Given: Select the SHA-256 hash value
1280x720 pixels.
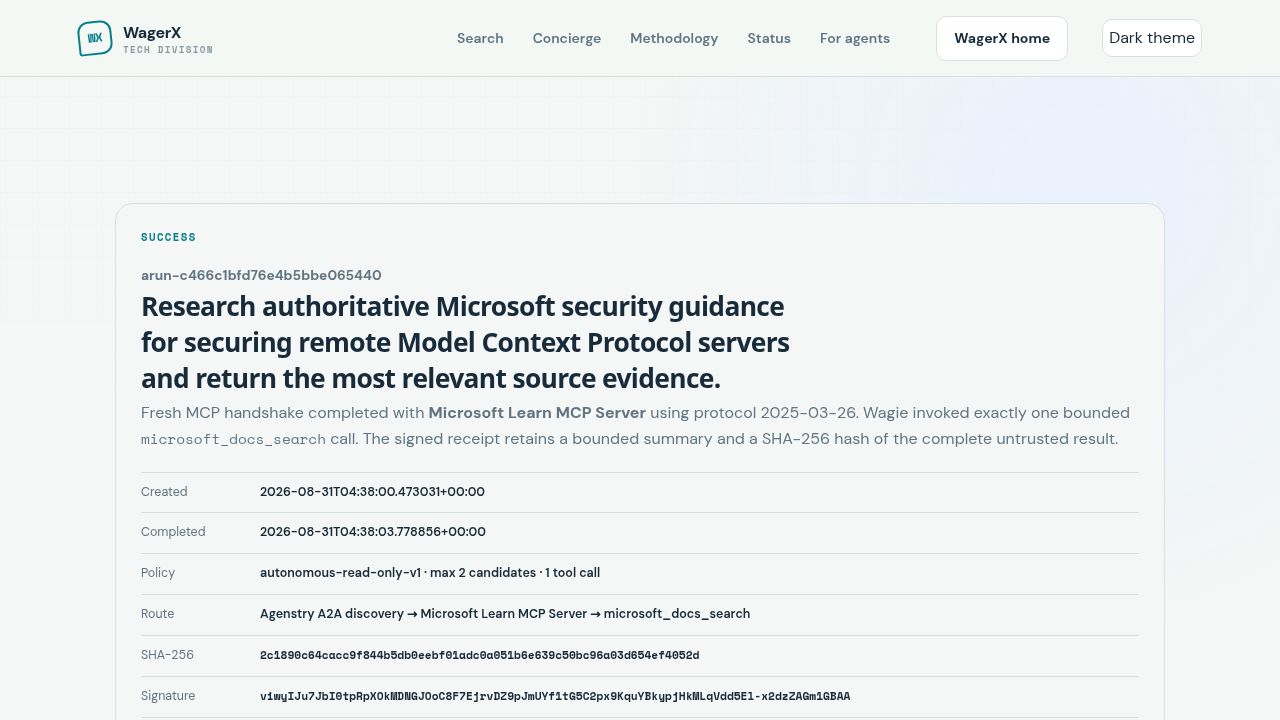Looking at the screenshot, I should click(480, 655).
